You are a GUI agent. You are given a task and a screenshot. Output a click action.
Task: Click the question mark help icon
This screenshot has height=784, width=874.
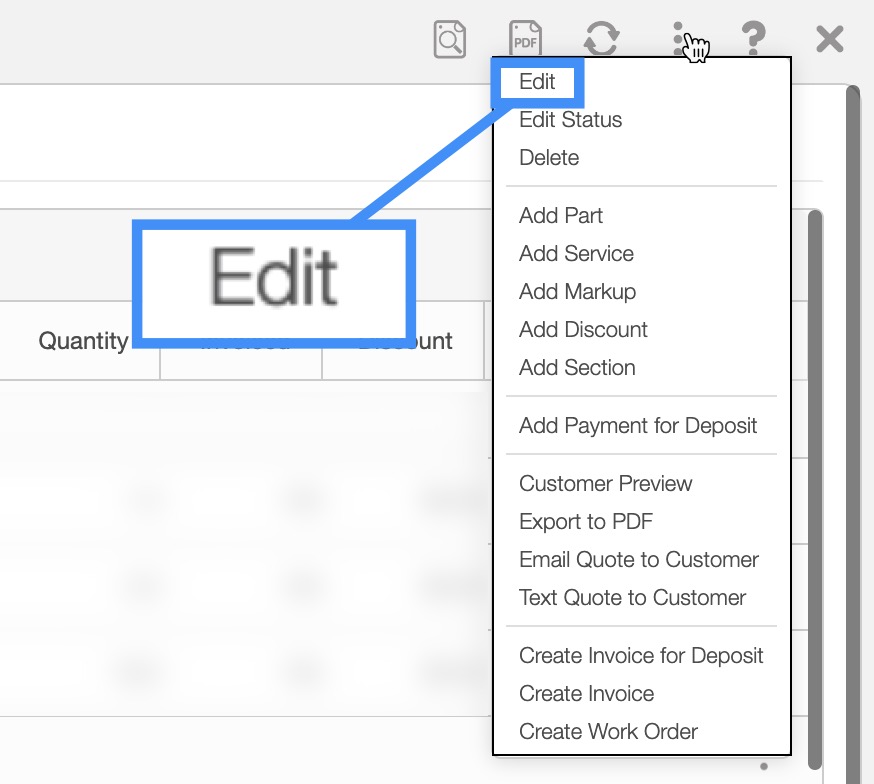click(753, 39)
